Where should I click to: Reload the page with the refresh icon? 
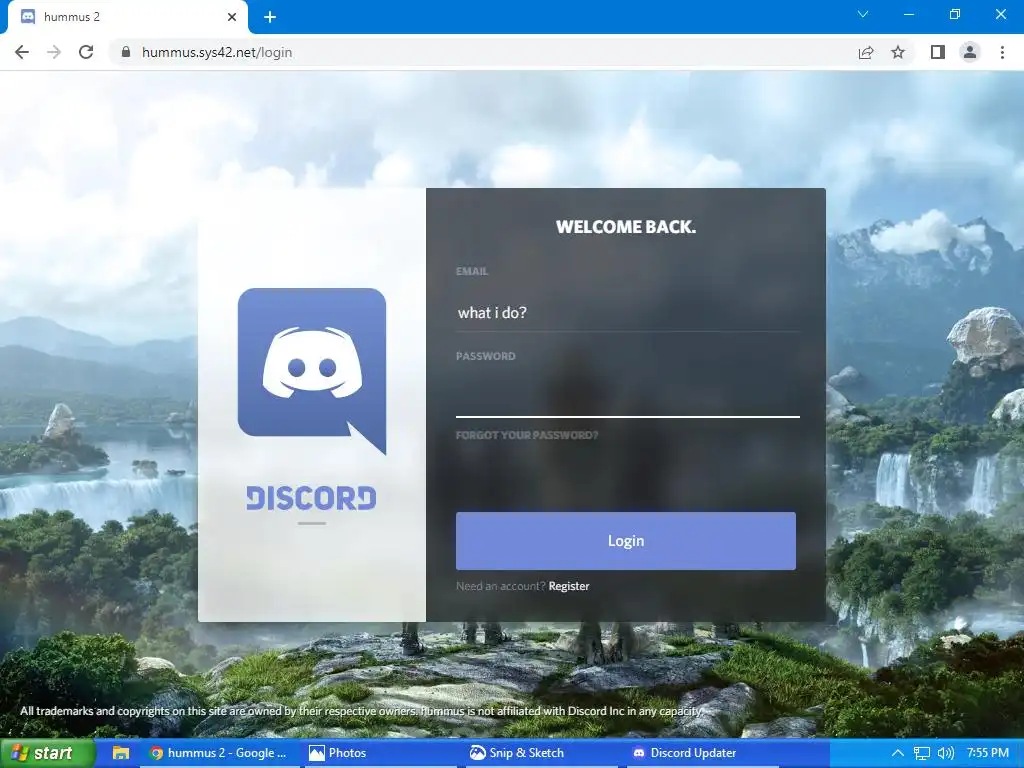86,52
